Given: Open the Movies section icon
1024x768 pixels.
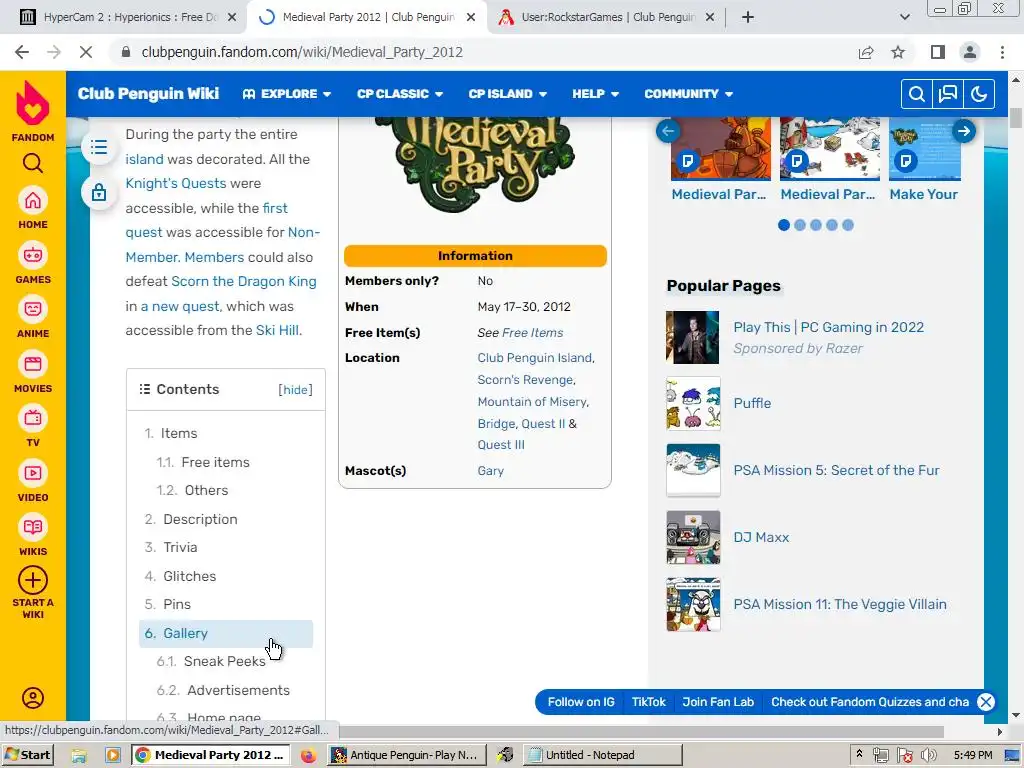Looking at the screenshot, I should pos(33,364).
